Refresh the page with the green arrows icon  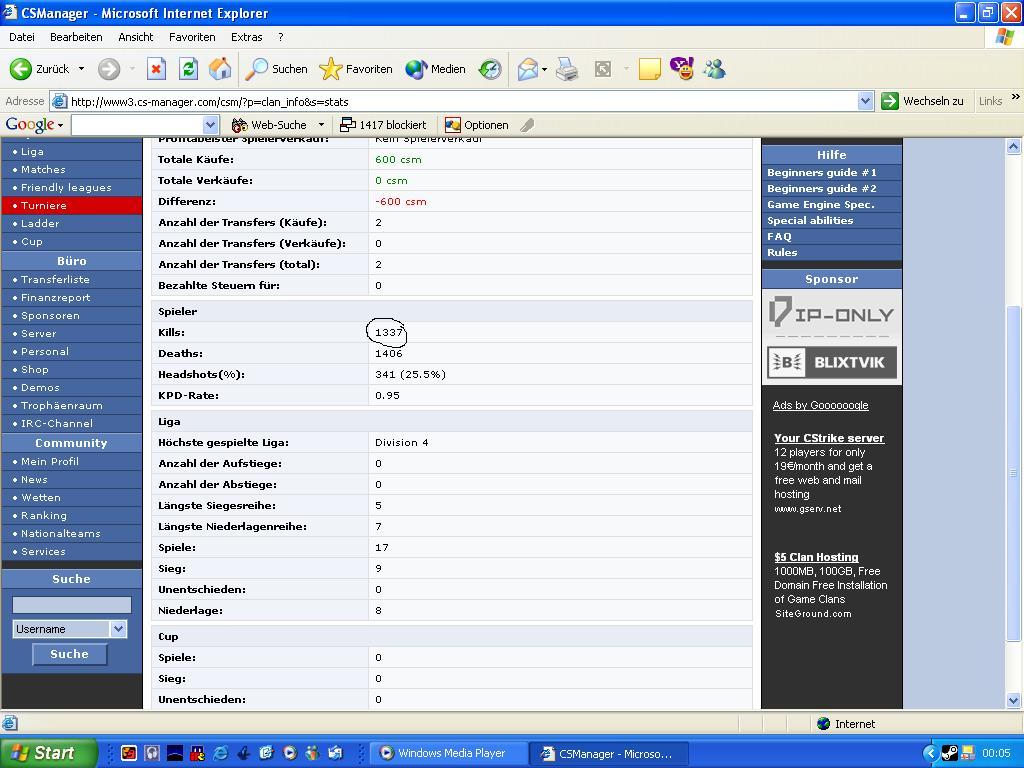(x=188, y=69)
